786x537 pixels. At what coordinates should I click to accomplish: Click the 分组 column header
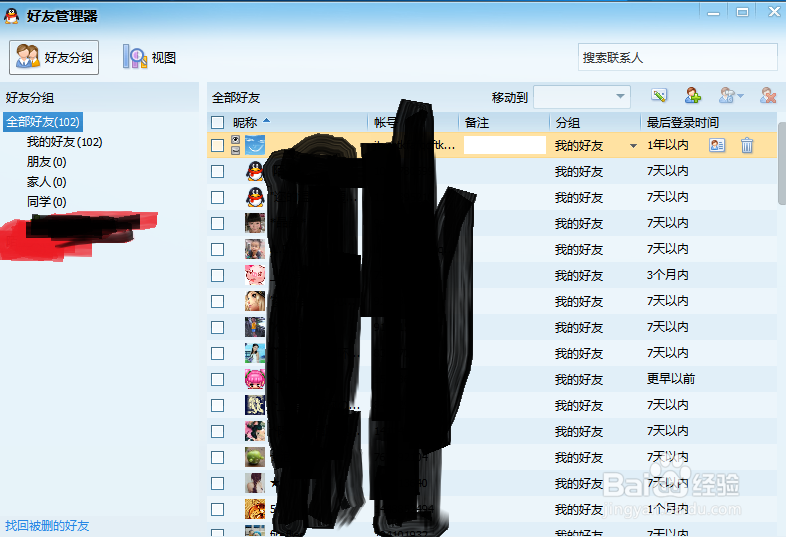point(568,122)
